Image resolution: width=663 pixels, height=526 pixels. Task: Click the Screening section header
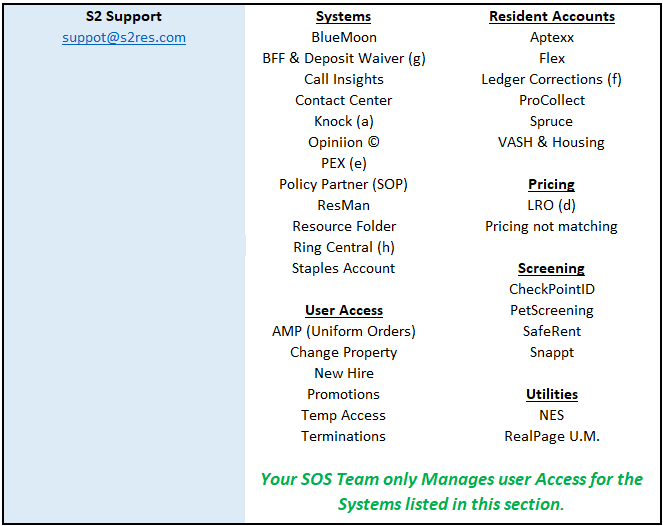[551, 268]
